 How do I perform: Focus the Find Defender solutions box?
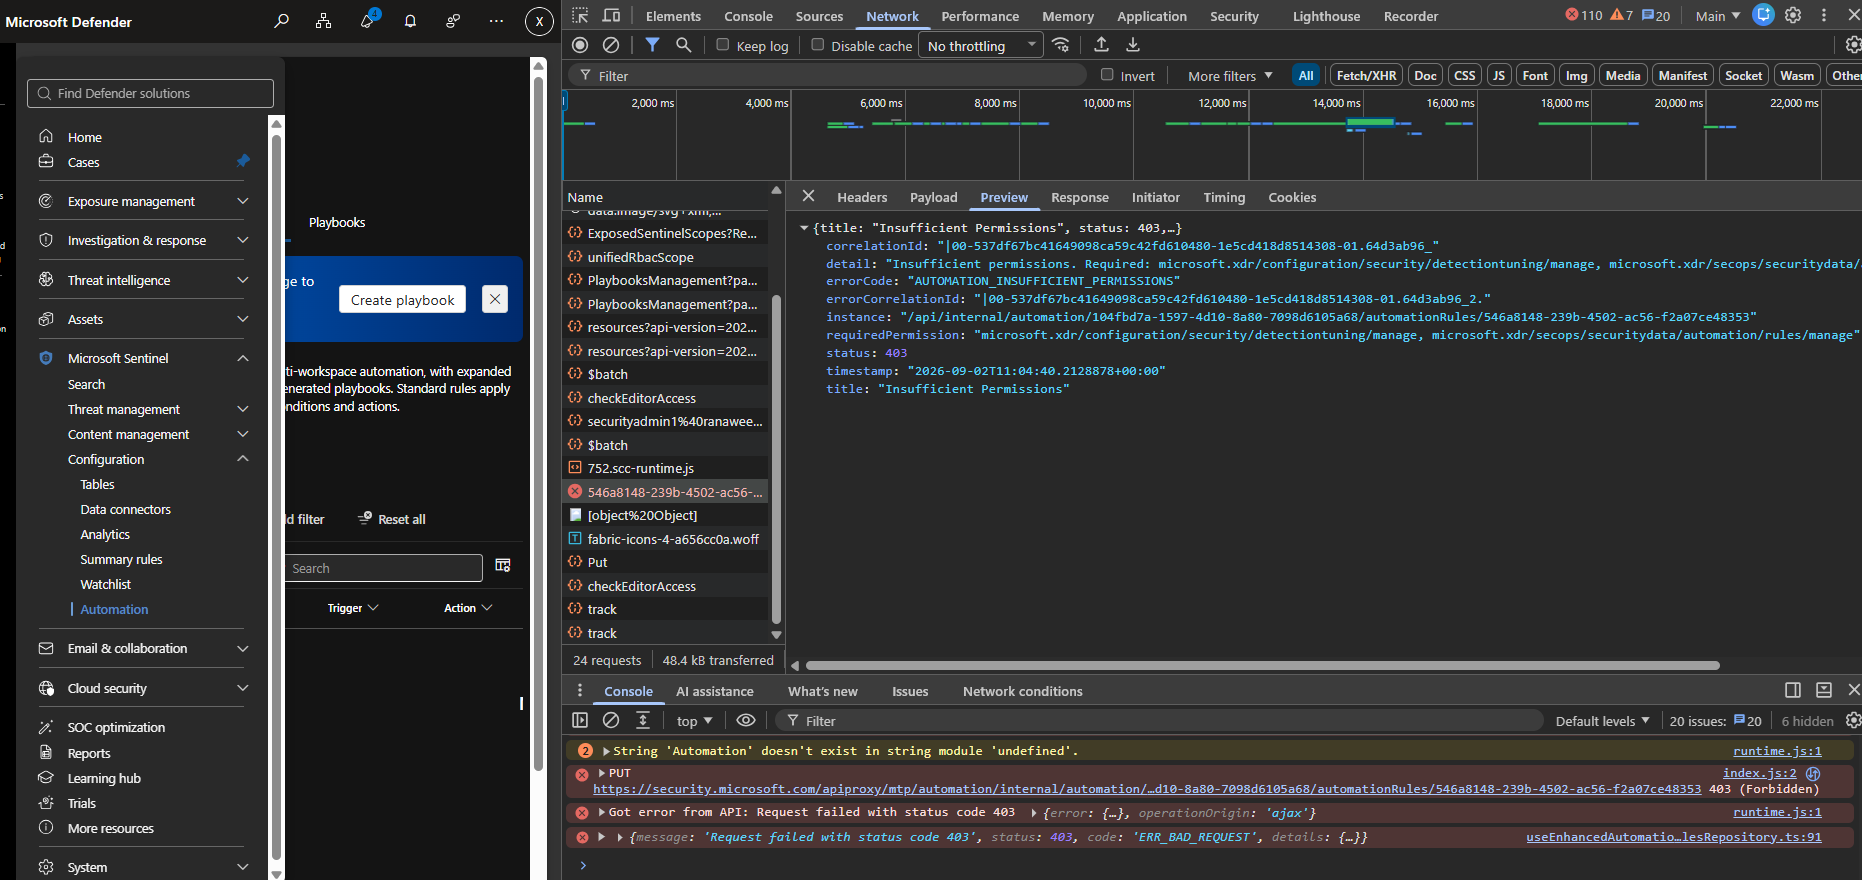(150, 93)
